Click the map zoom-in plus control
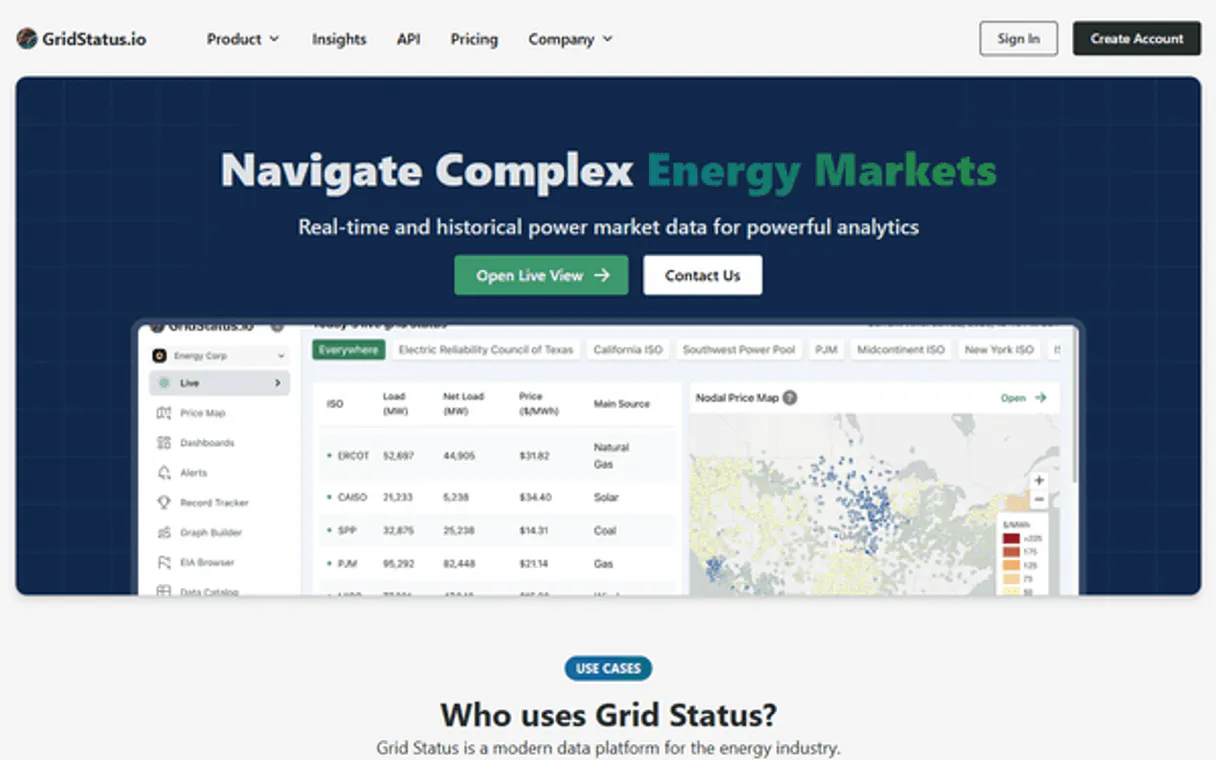The width and height of the screenshot is (1216, 760). pyautogui.click(x=1039, y=479)
